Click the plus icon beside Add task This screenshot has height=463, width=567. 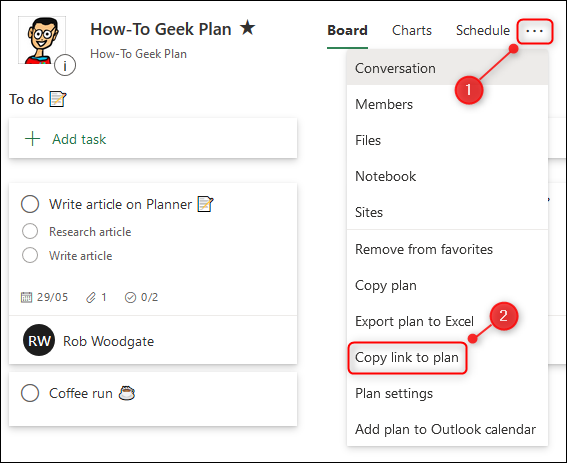(33, 139)
